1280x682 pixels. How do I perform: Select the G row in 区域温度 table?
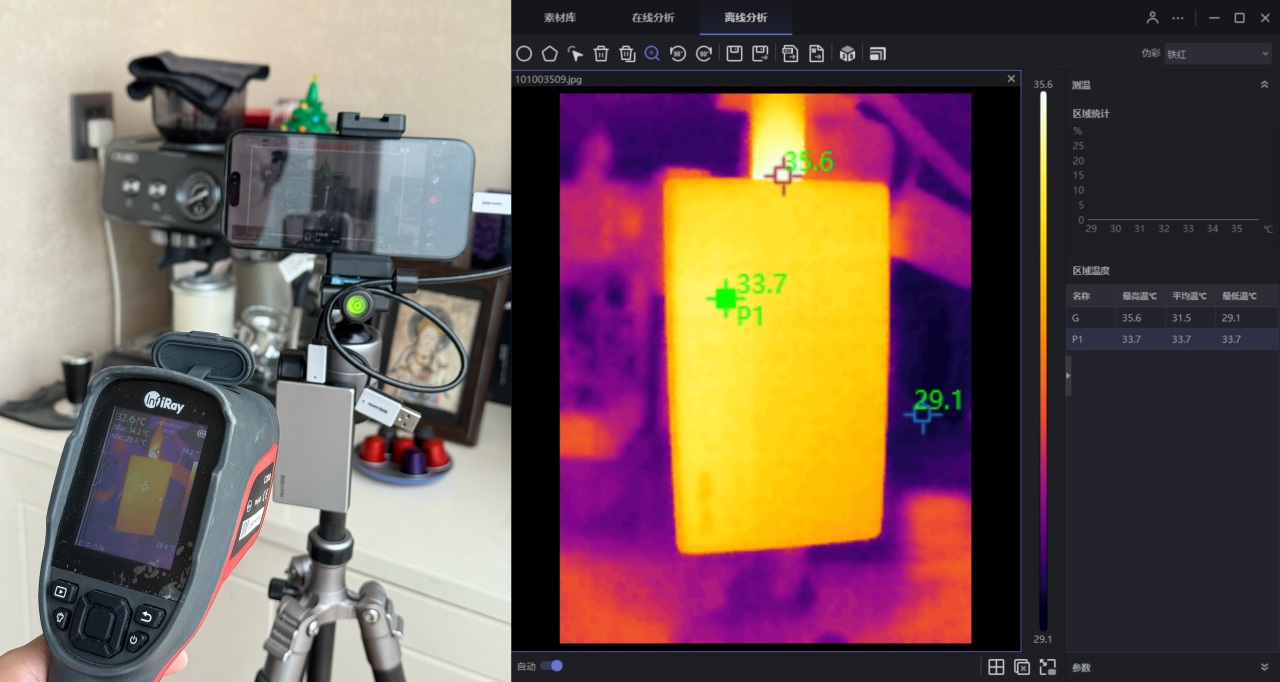pos(1172,318)
